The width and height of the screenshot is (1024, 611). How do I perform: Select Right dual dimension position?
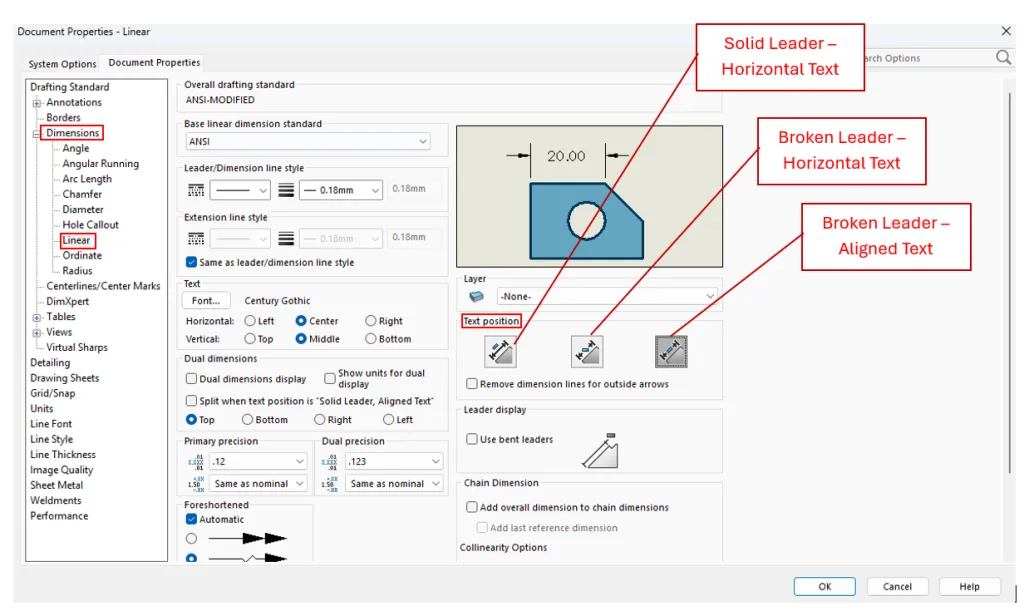pos(319,420)
